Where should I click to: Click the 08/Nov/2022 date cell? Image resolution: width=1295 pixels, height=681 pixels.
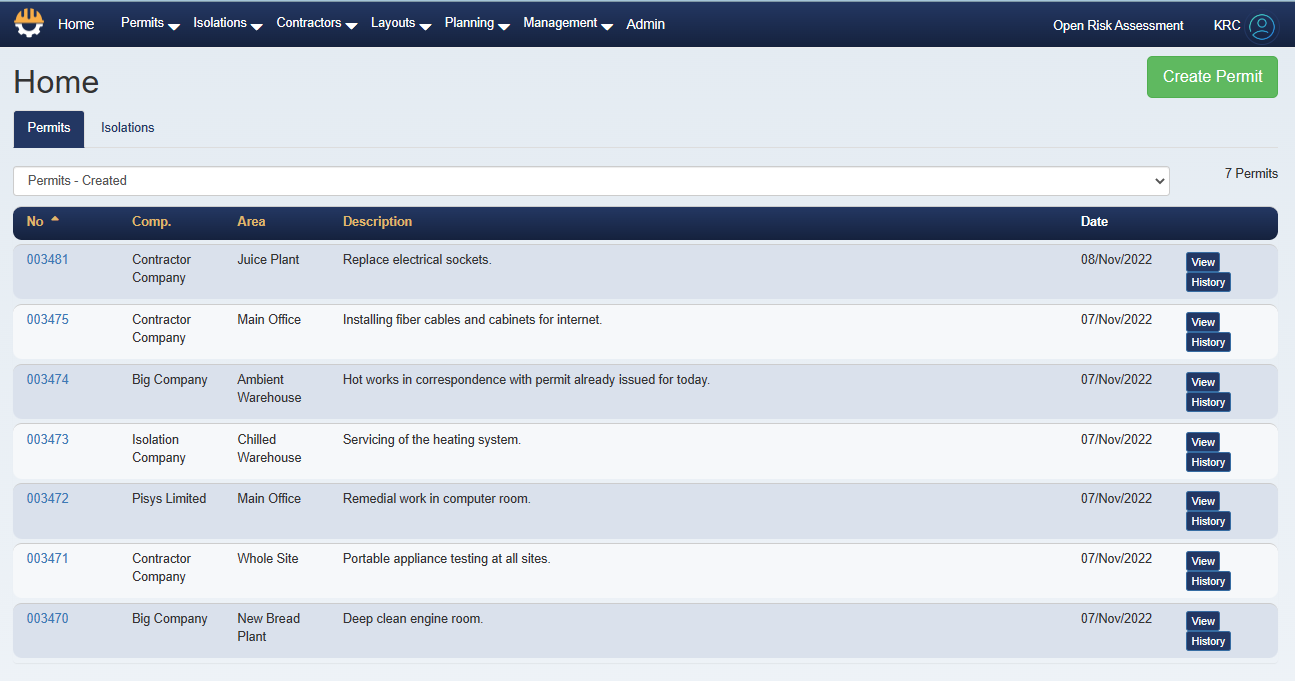pyautogui.click(x=1116, y=260)
